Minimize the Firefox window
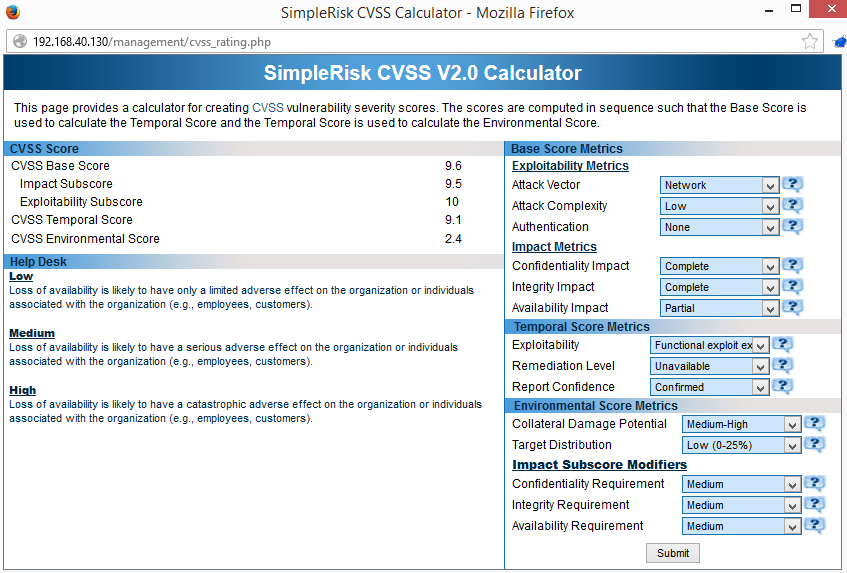Image resolution: width=847 pixels, height=573 pixels. 769,10
